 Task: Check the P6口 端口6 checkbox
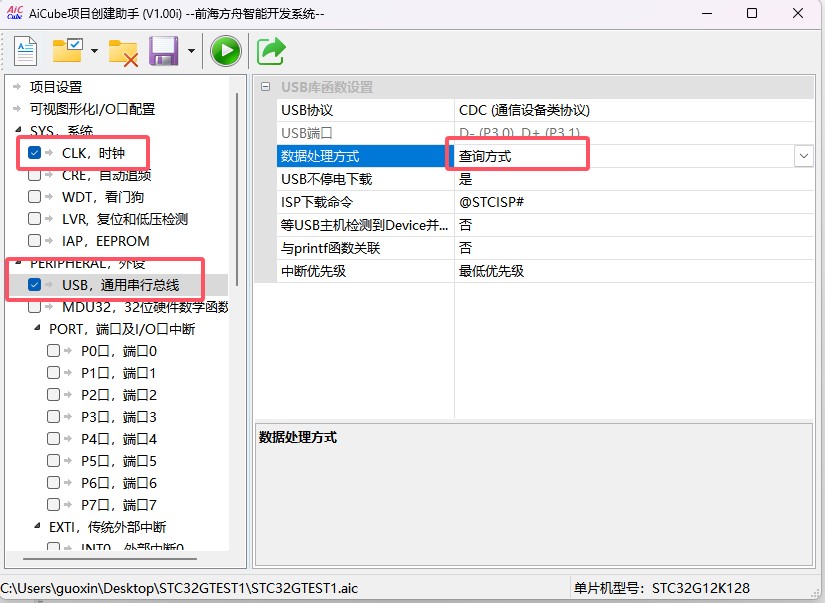(53, 483)
